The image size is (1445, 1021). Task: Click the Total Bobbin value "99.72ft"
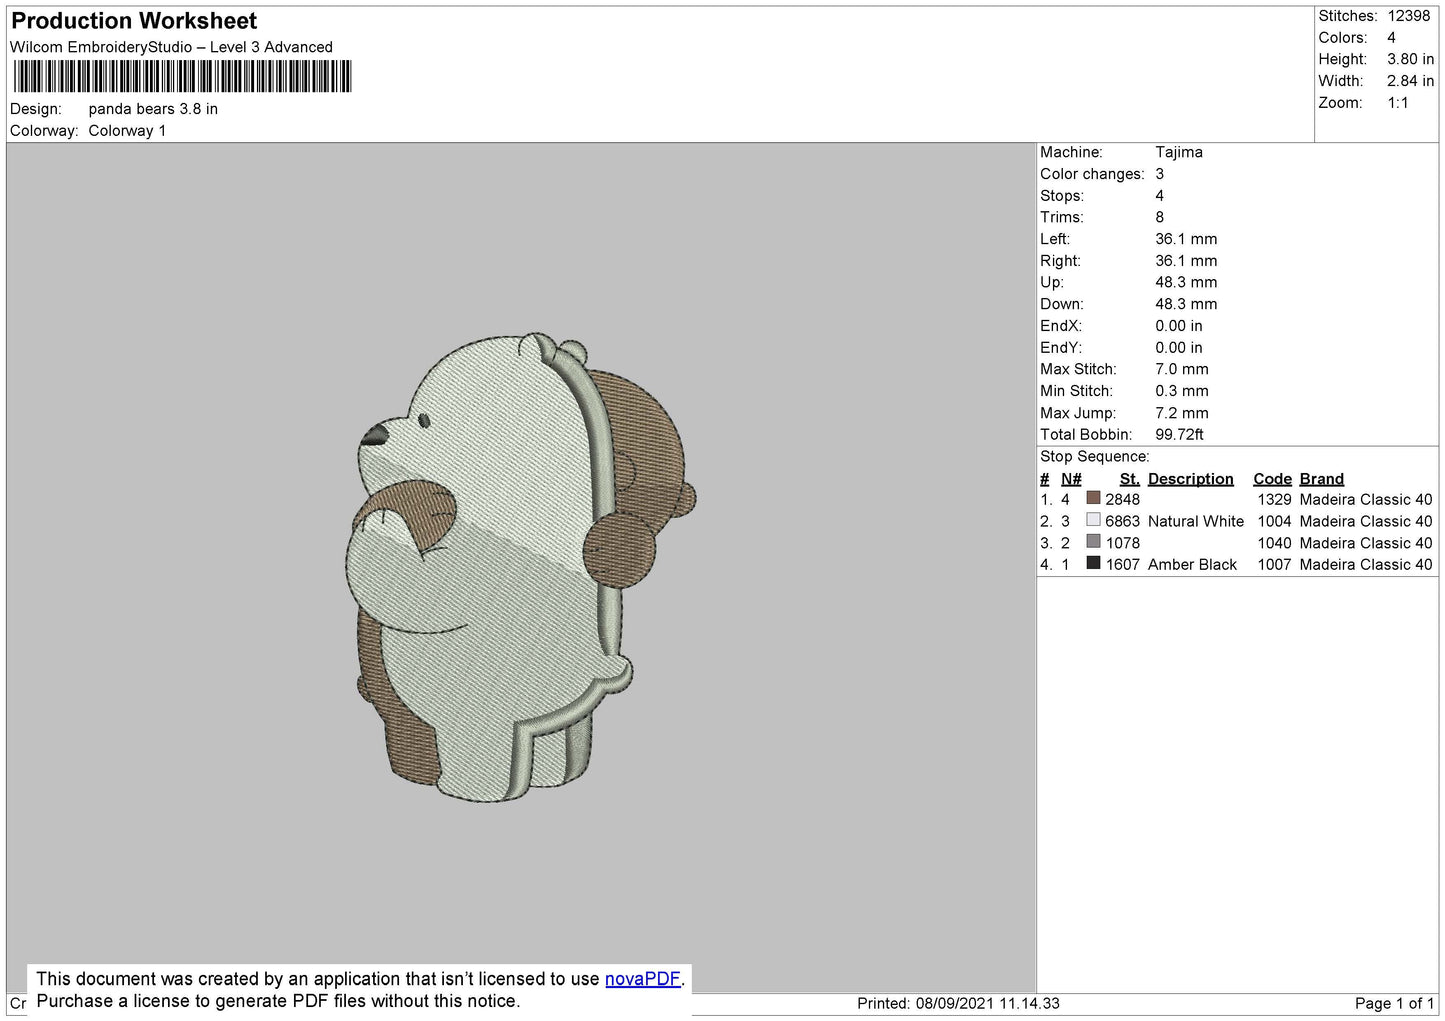[1180, 435]
